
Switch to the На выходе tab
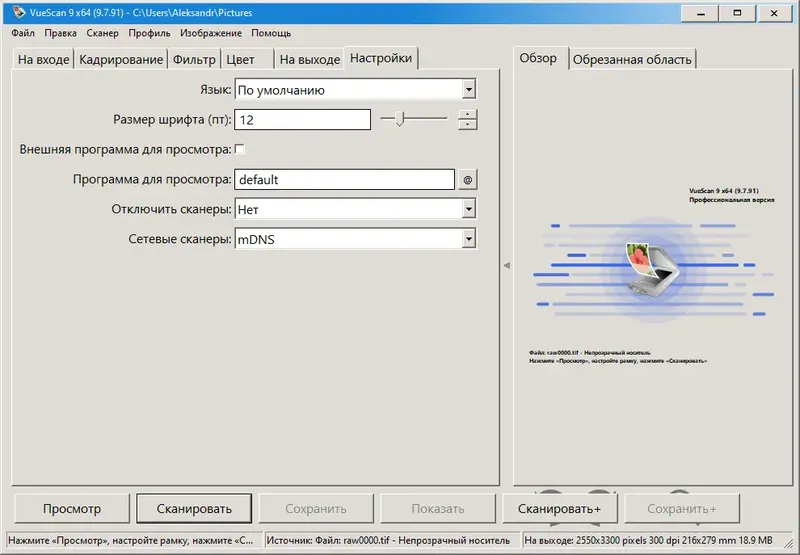310,60
